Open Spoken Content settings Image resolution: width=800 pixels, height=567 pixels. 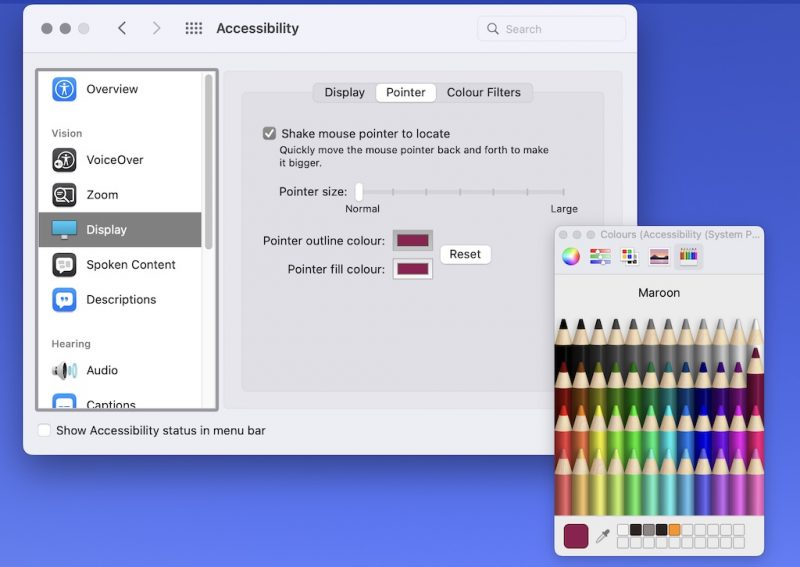[120, 265]
